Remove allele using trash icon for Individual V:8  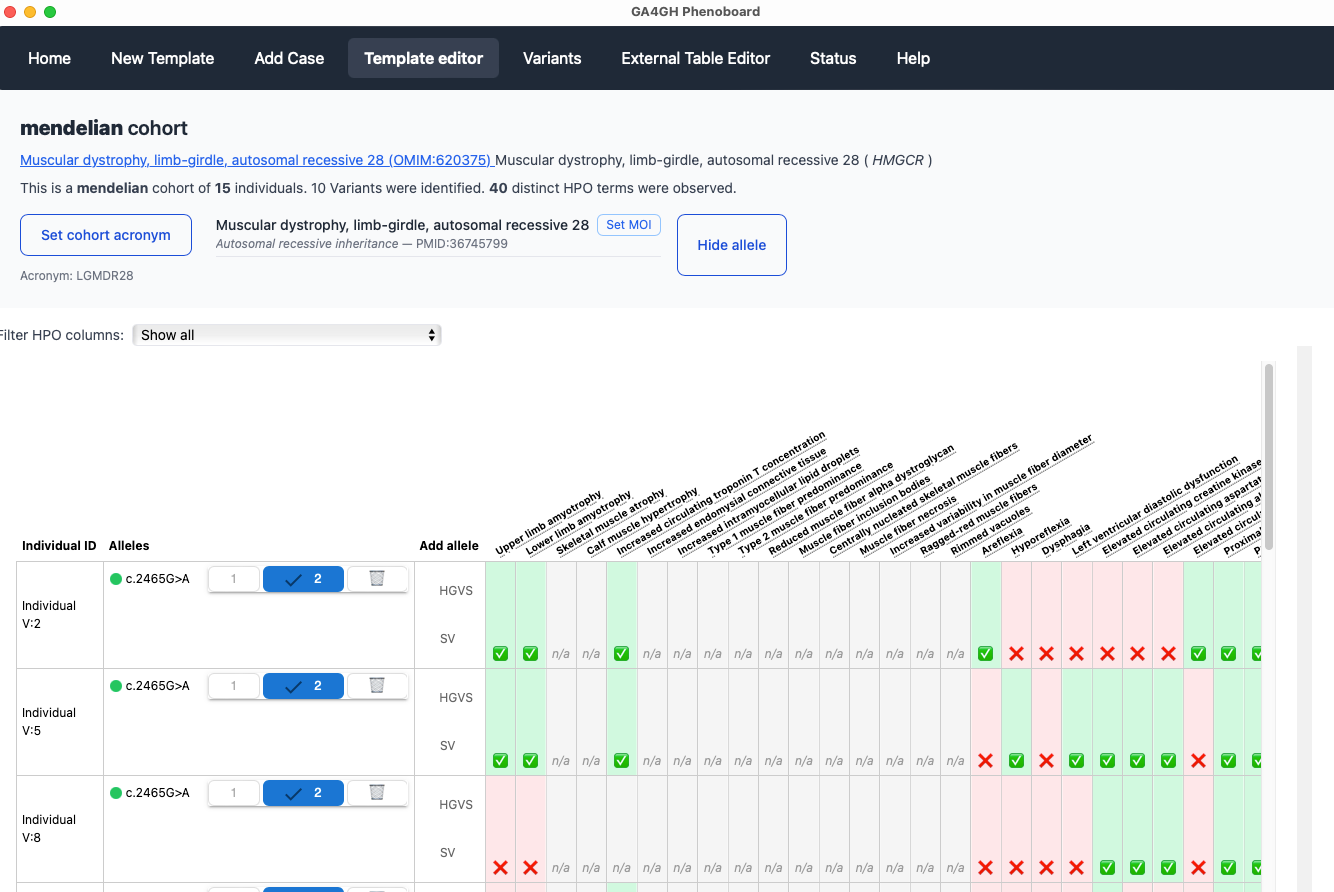[x=377, y=792]
